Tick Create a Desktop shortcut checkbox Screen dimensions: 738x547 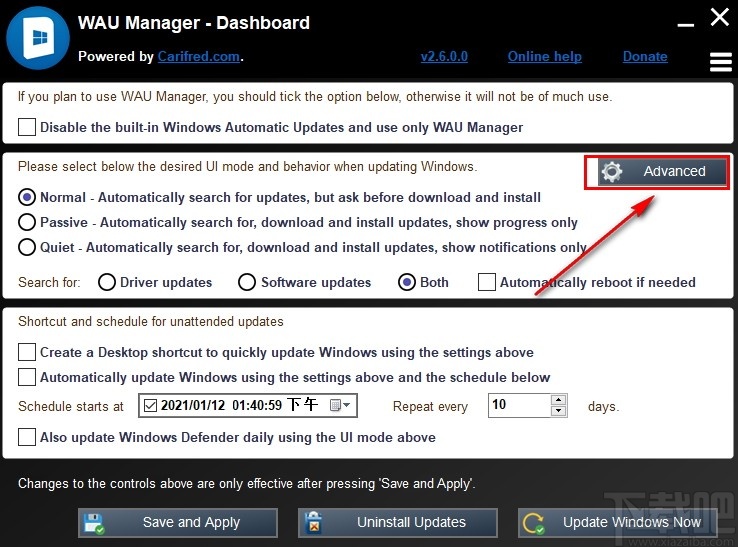27,352
